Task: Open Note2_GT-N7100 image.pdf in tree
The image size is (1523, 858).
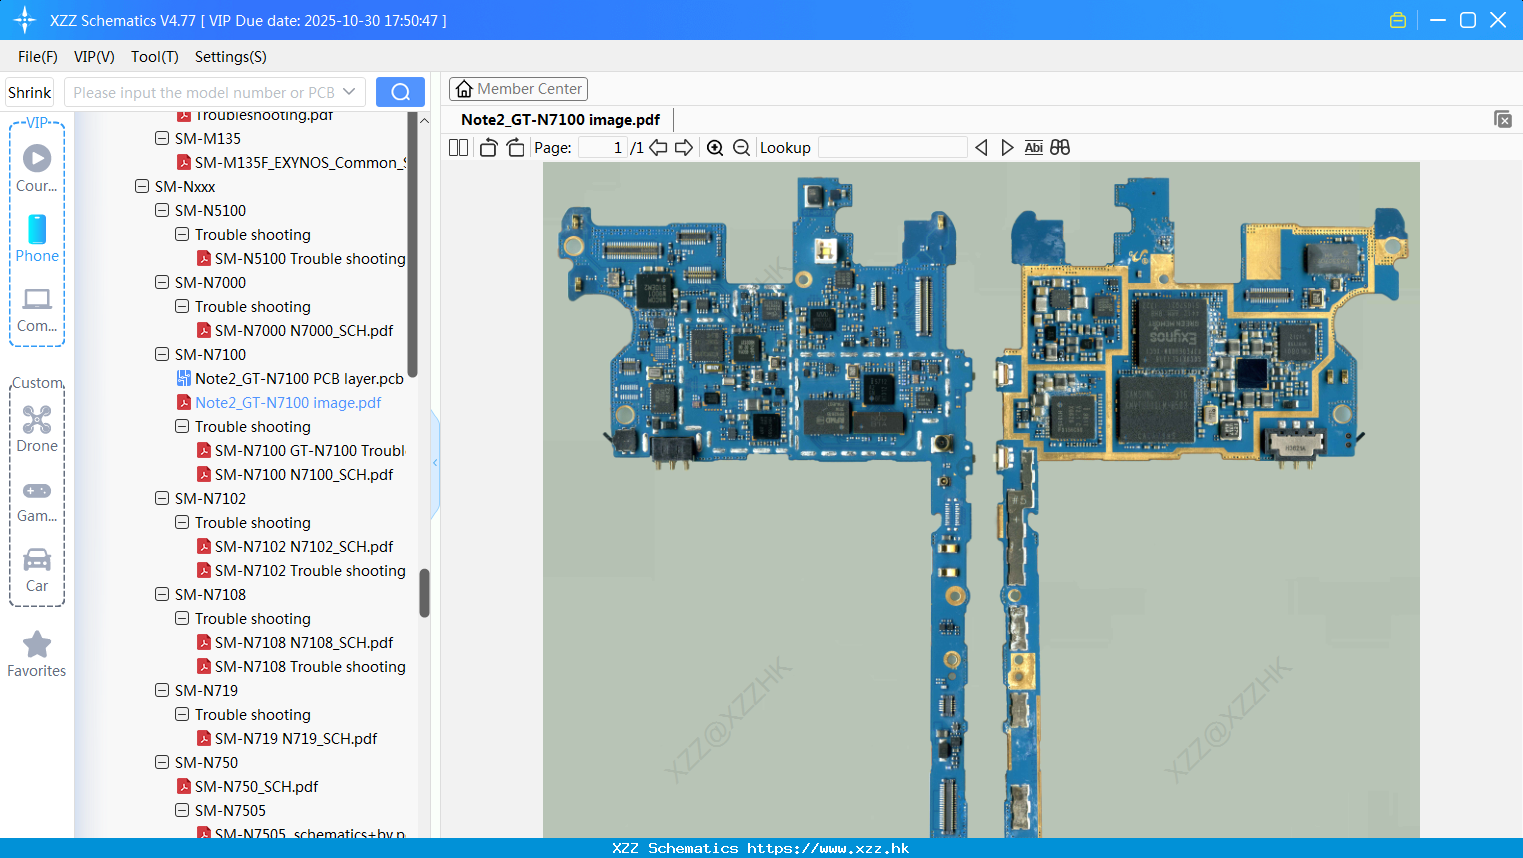Action: (x=288, y=403)
